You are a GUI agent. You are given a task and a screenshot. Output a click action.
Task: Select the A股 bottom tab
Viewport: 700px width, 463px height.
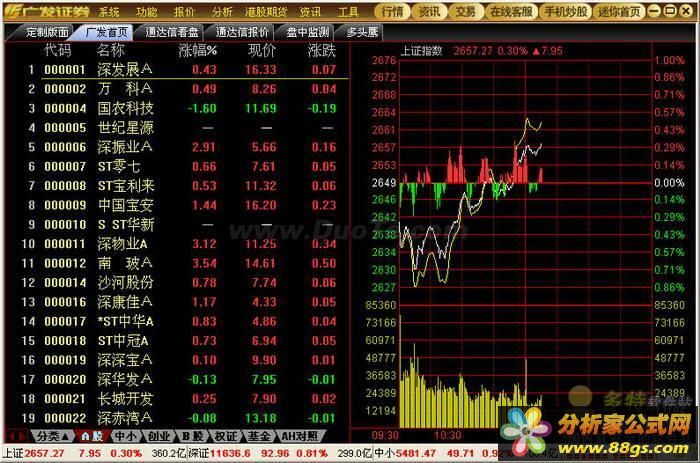(x=92, y=436)
